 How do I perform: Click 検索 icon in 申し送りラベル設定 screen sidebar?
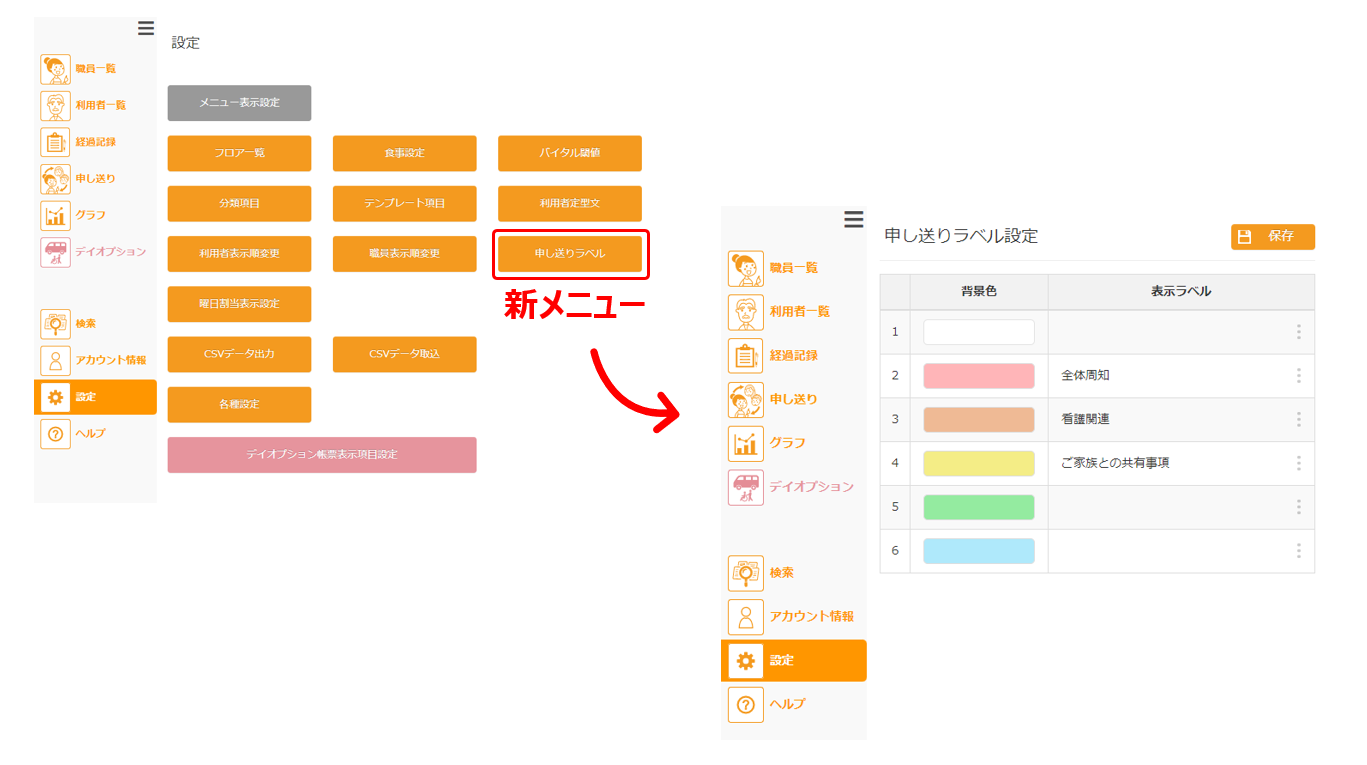tap(745, 573)
